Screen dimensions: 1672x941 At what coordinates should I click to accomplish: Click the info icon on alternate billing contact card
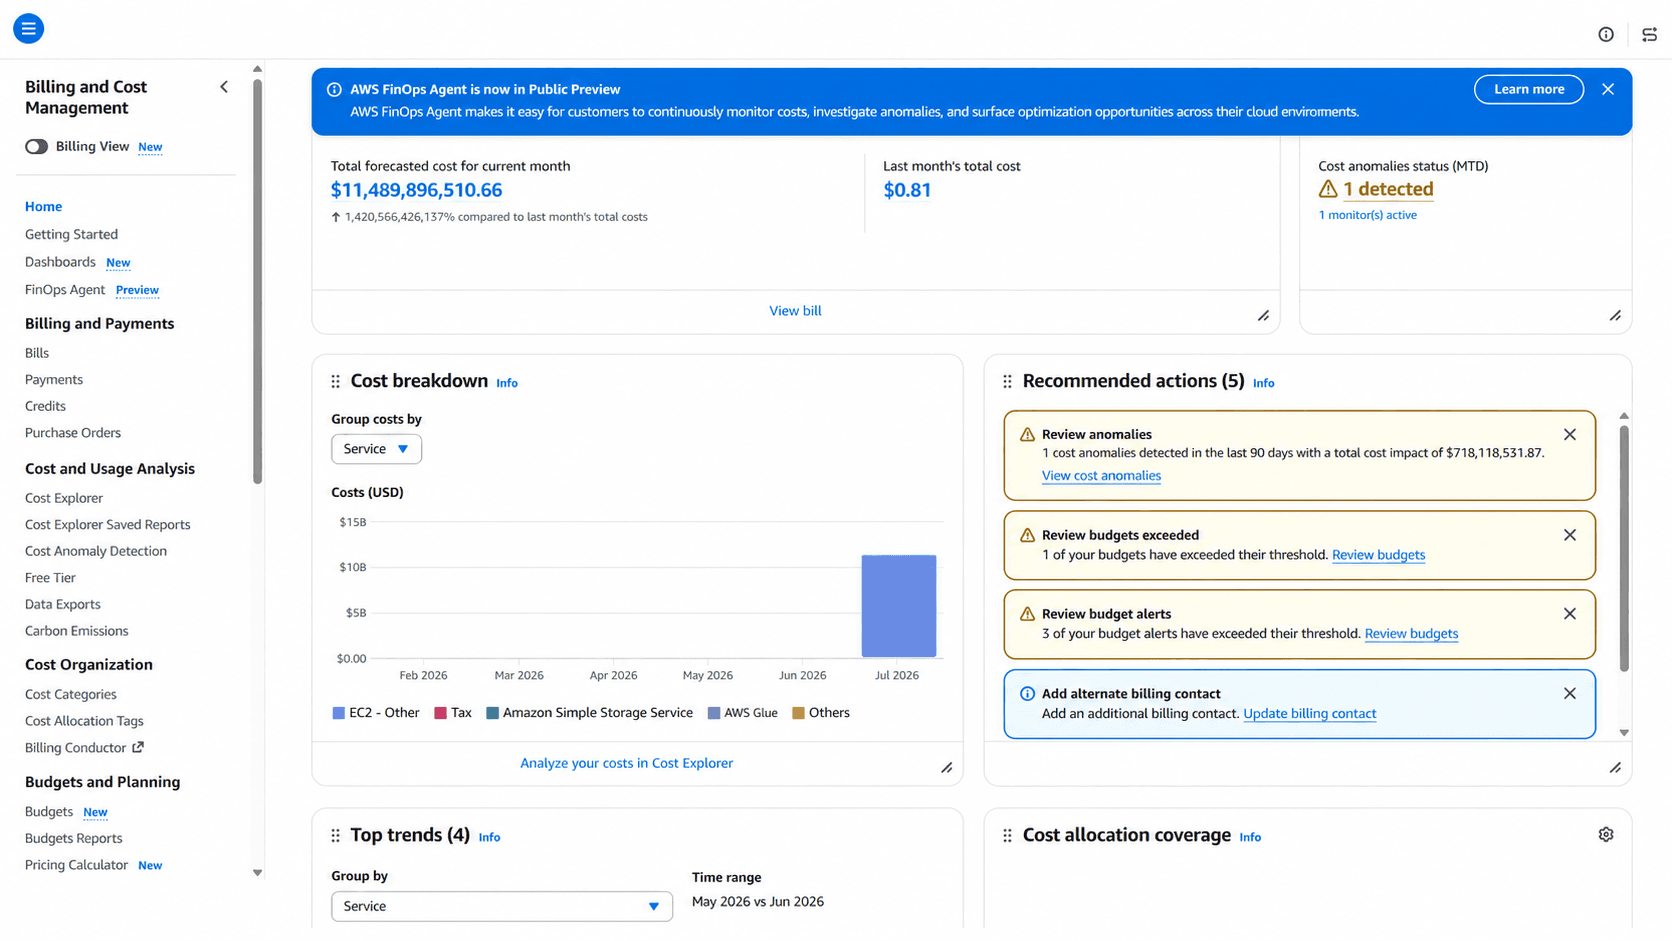[1027, 694]
